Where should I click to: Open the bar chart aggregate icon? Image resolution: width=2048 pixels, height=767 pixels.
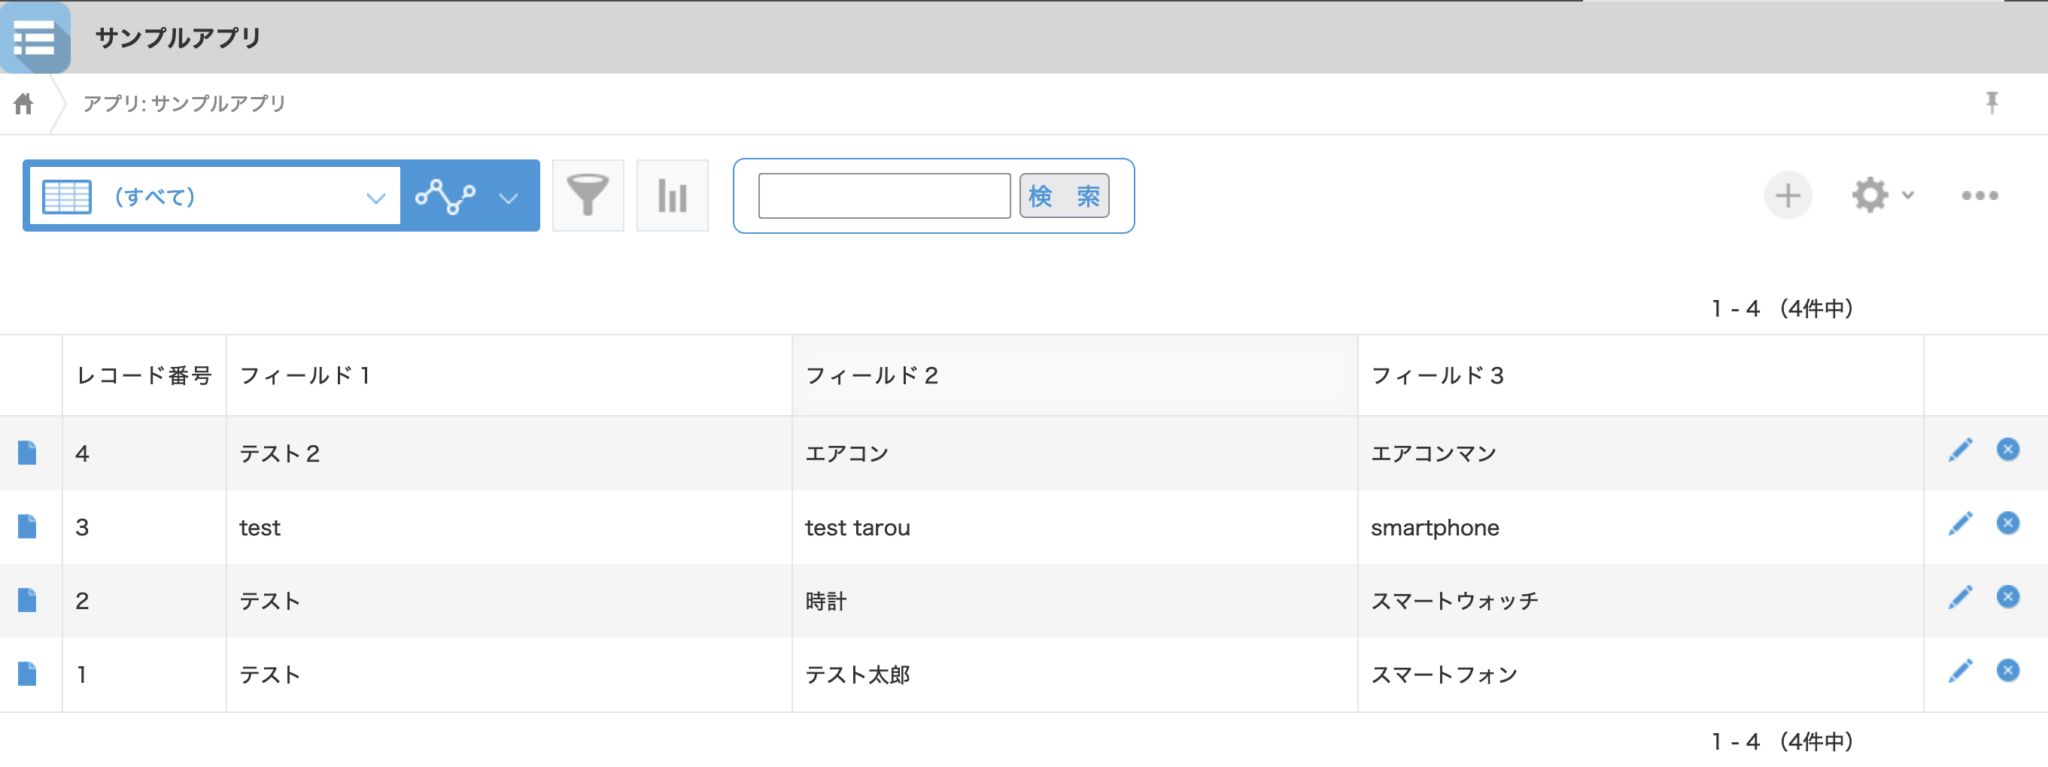[672, 196]
